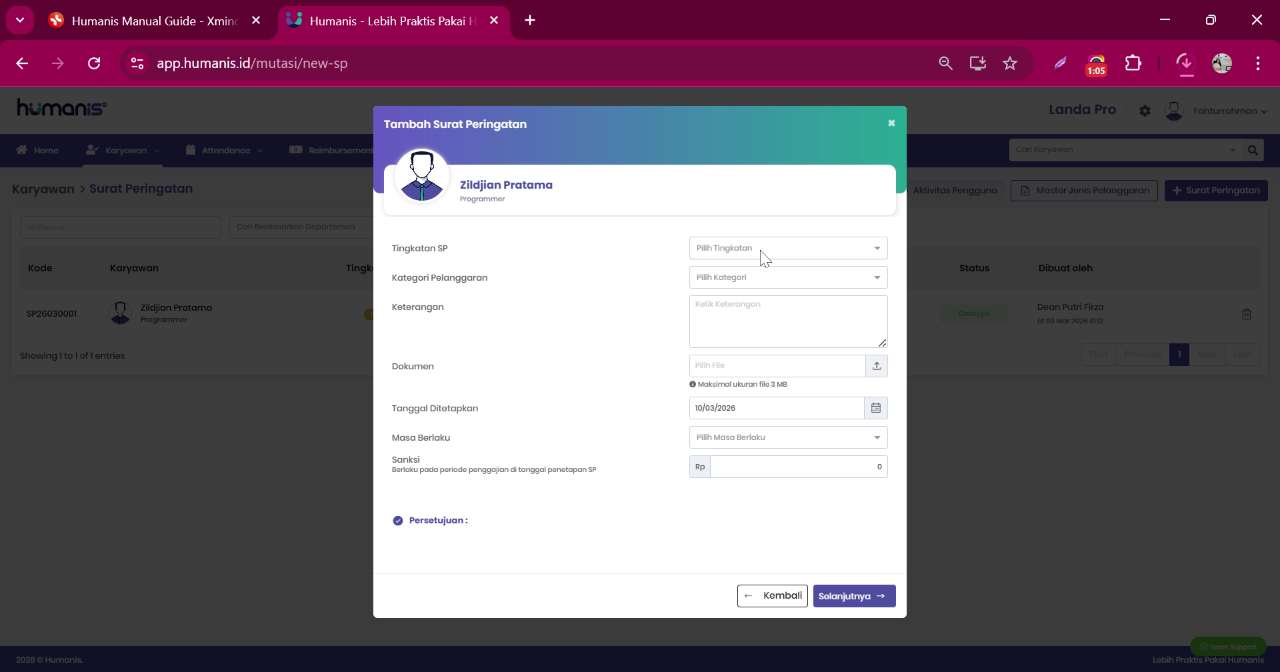This screenshot has height=672, width=1280.
Task: Click the + Surat Peringatan button
Action: 1216,190
